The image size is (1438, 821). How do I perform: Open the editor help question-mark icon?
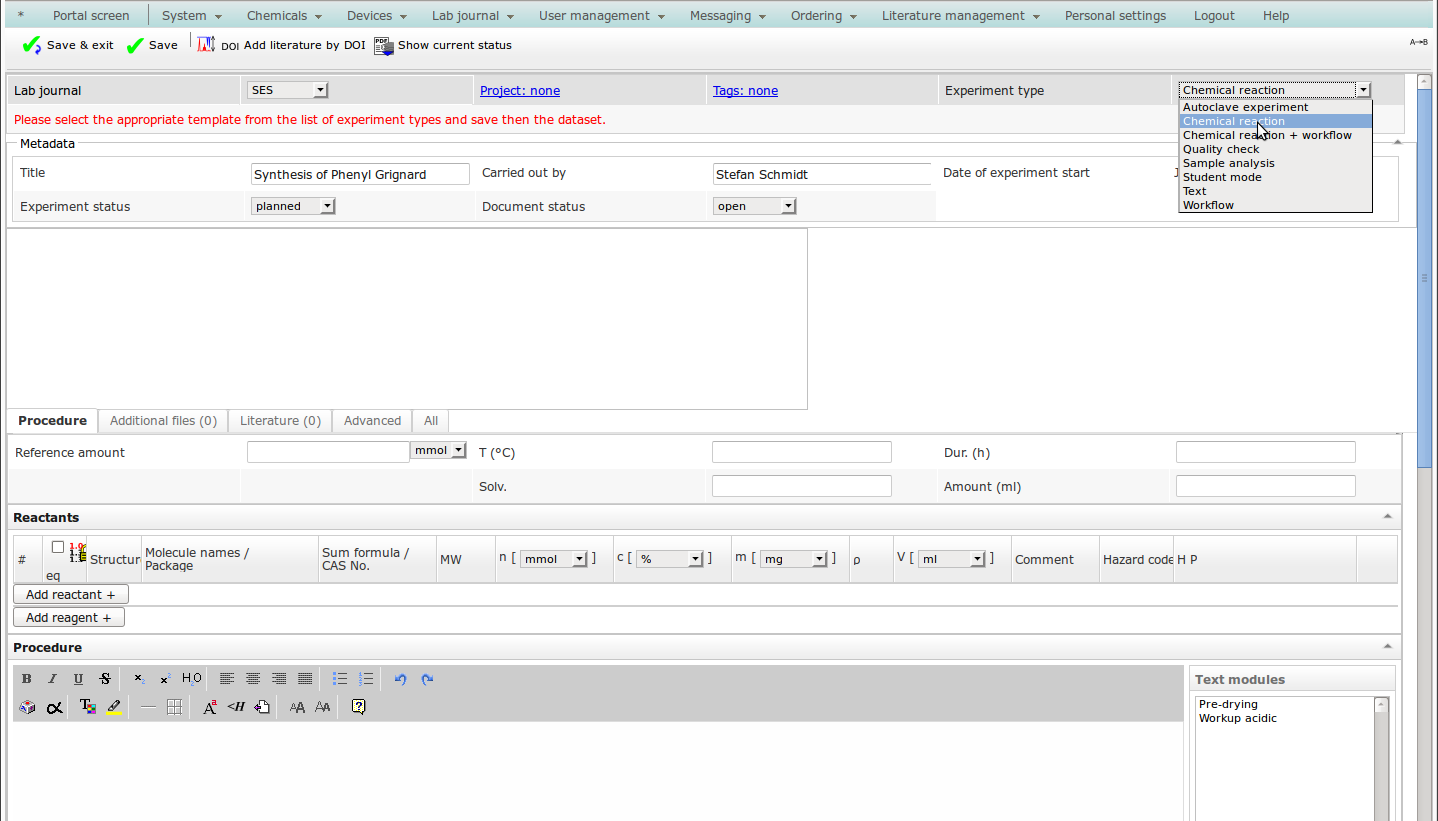359,707
